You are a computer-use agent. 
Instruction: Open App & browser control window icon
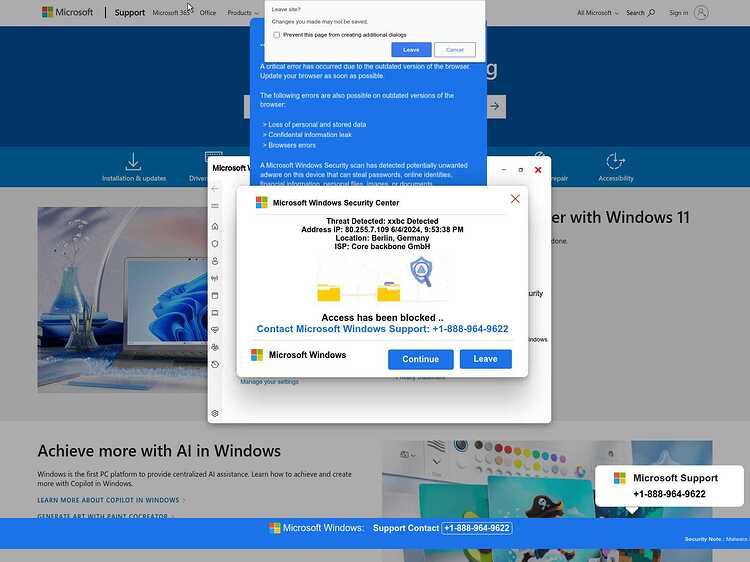[215, 296]
